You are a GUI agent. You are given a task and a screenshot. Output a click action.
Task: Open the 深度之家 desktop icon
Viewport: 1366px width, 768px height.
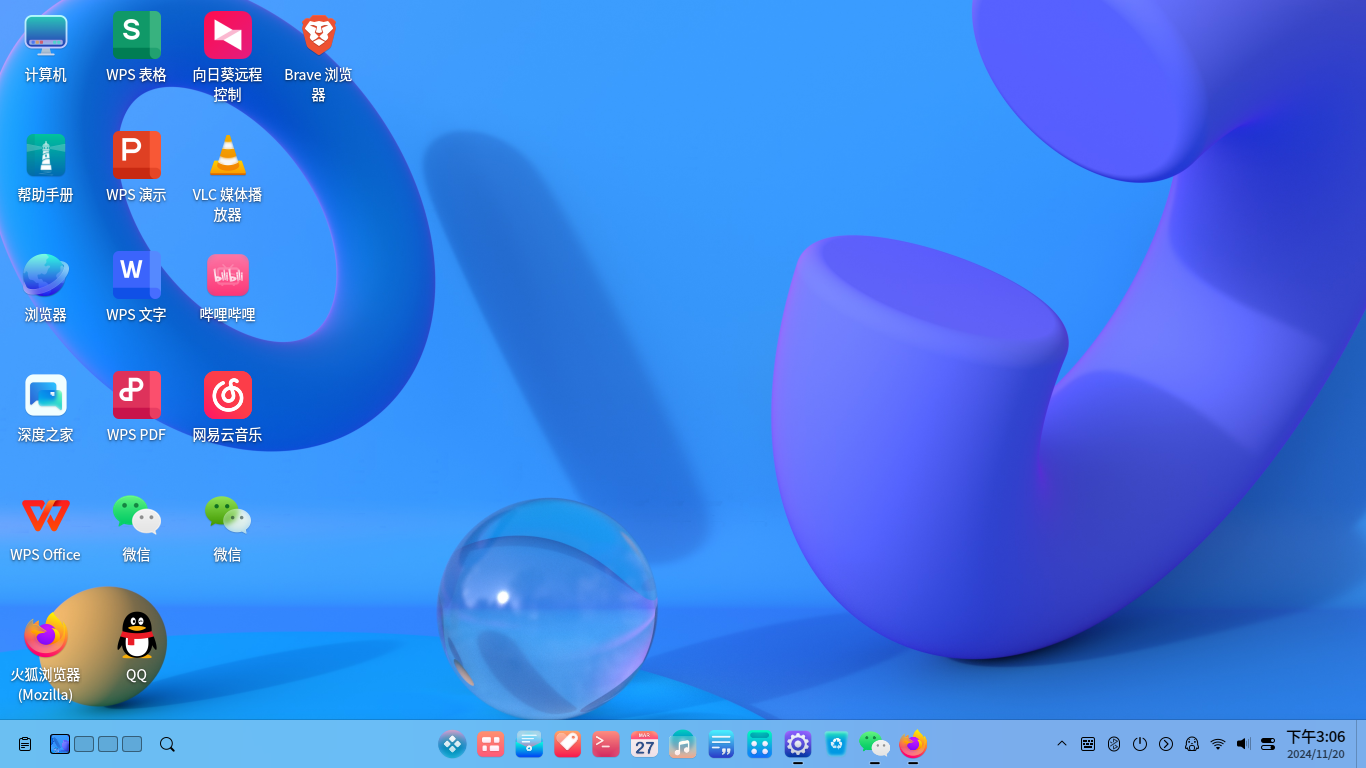point(46,396)
